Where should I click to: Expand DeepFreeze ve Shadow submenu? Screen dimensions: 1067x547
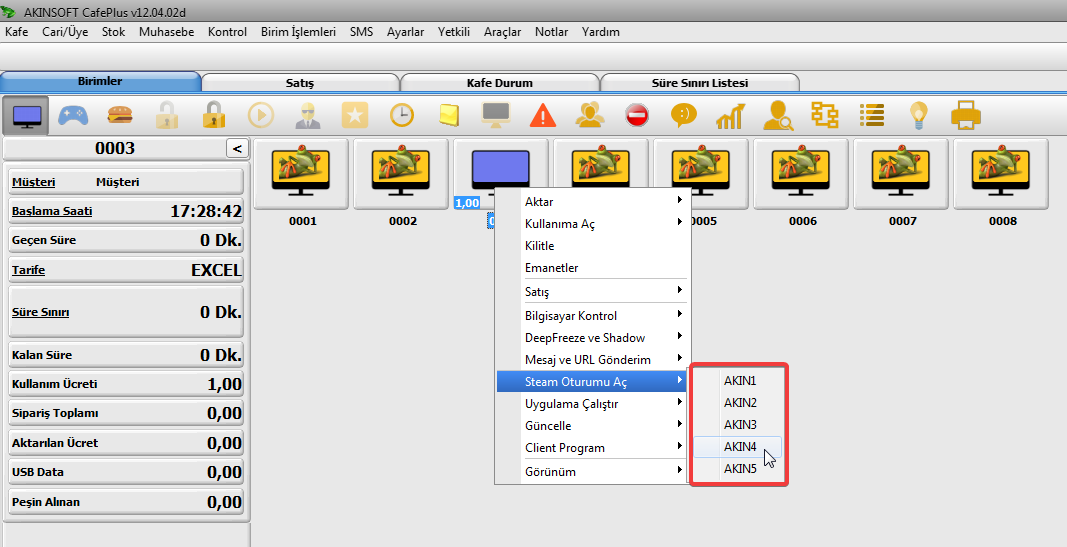593,337
